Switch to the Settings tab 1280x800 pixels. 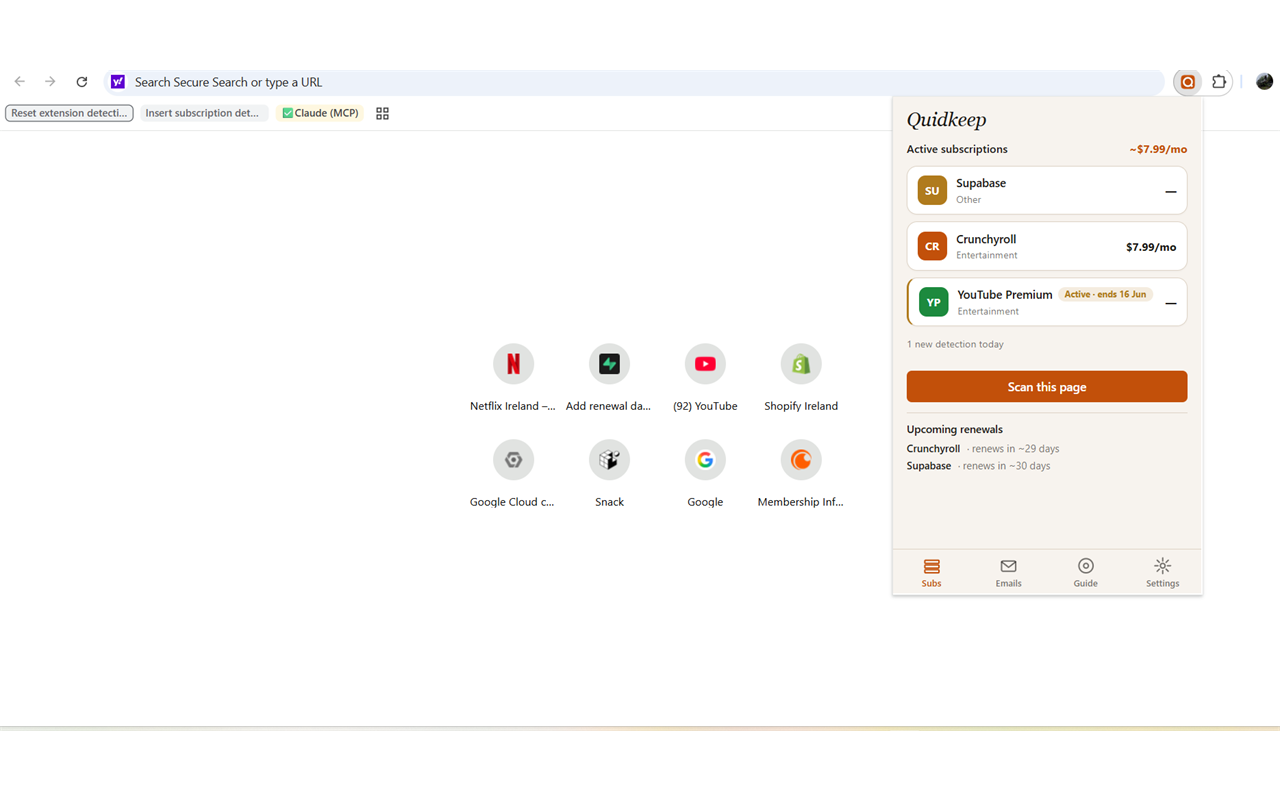coord(1162,573)
